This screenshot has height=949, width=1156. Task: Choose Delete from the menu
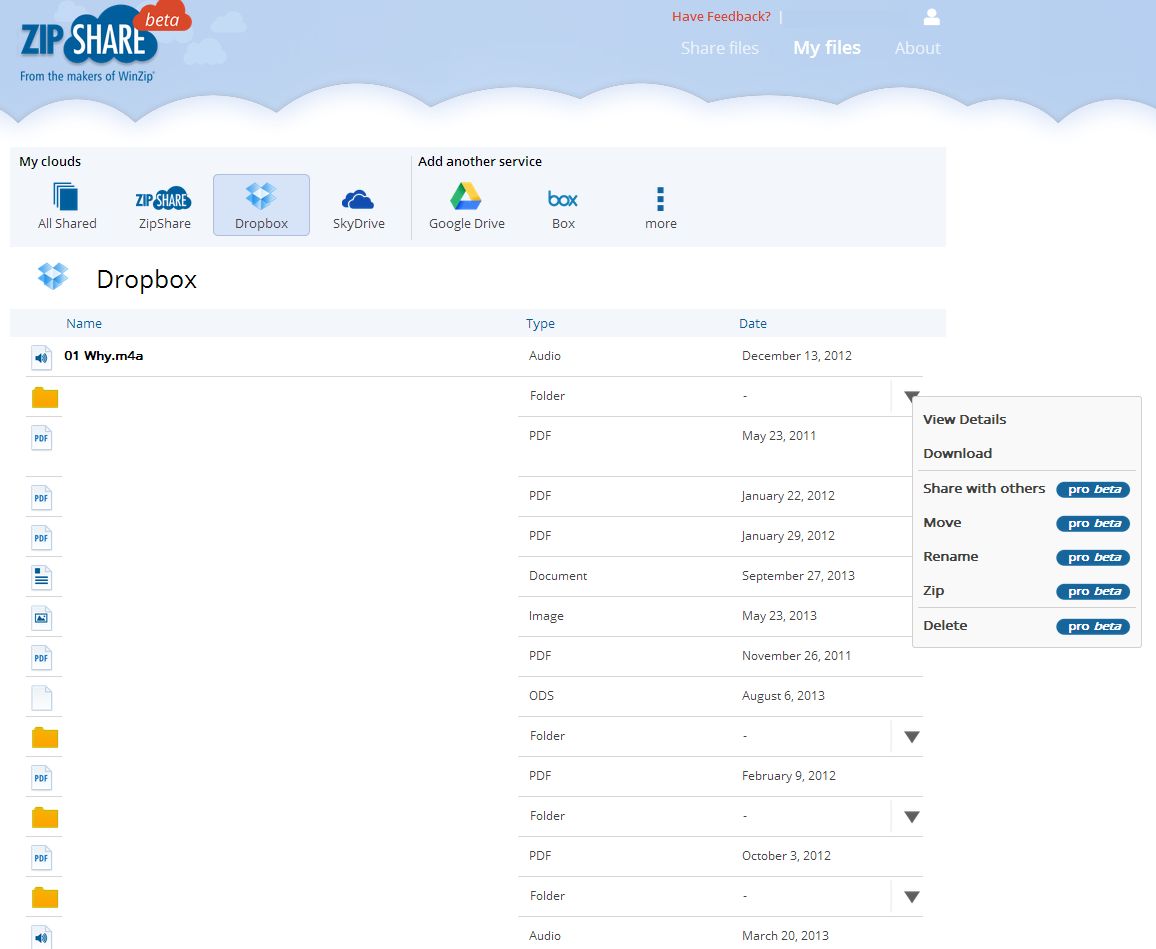pos(944,625)
